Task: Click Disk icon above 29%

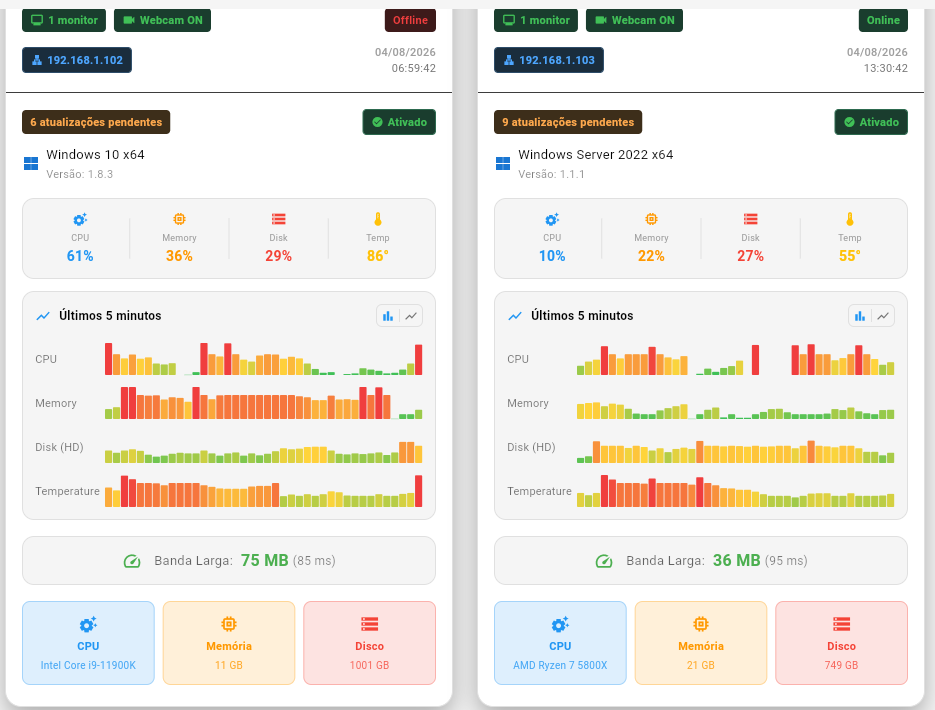Action: click(x=278, y=219)
